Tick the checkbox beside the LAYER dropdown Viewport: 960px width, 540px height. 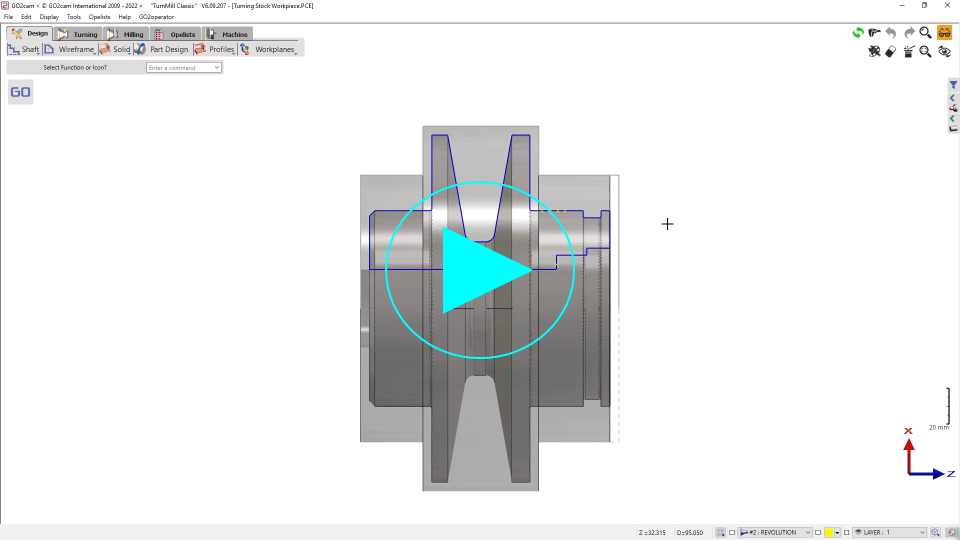(847, 533)
